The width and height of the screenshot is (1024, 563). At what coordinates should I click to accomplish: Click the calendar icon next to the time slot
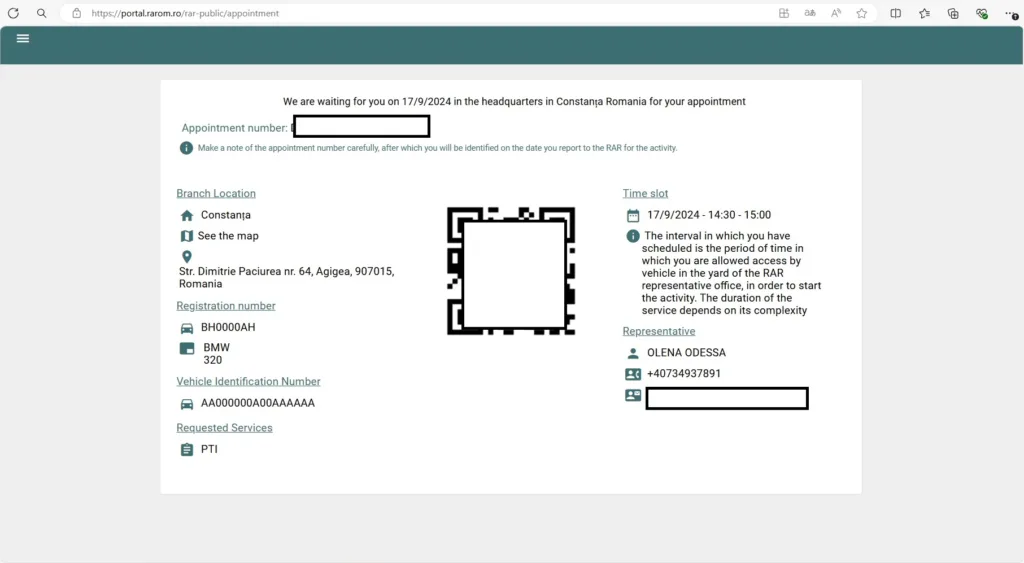[632, 215]
